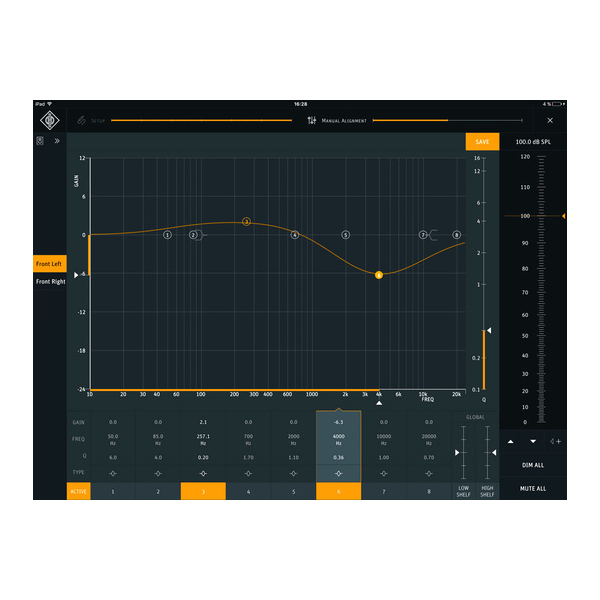
Task: Select the Front Right speaker tab
Action: click(x=51, y=282)
